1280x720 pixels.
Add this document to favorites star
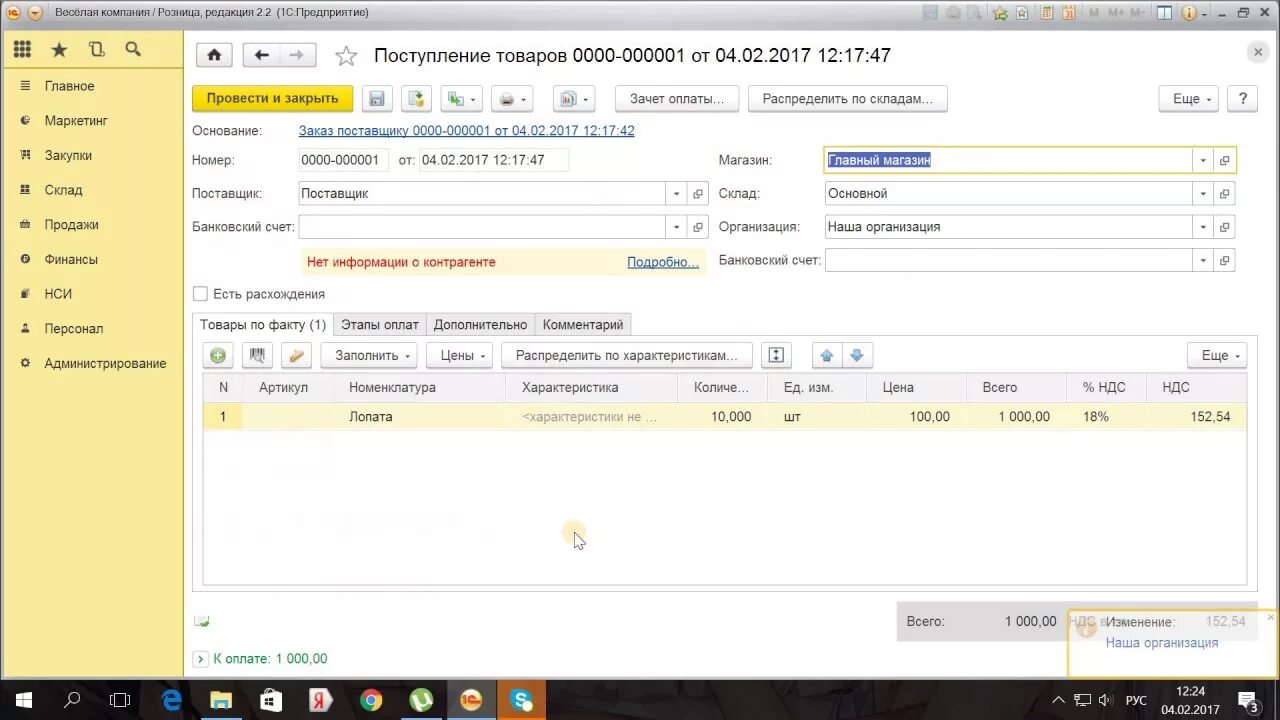[346, 56]
